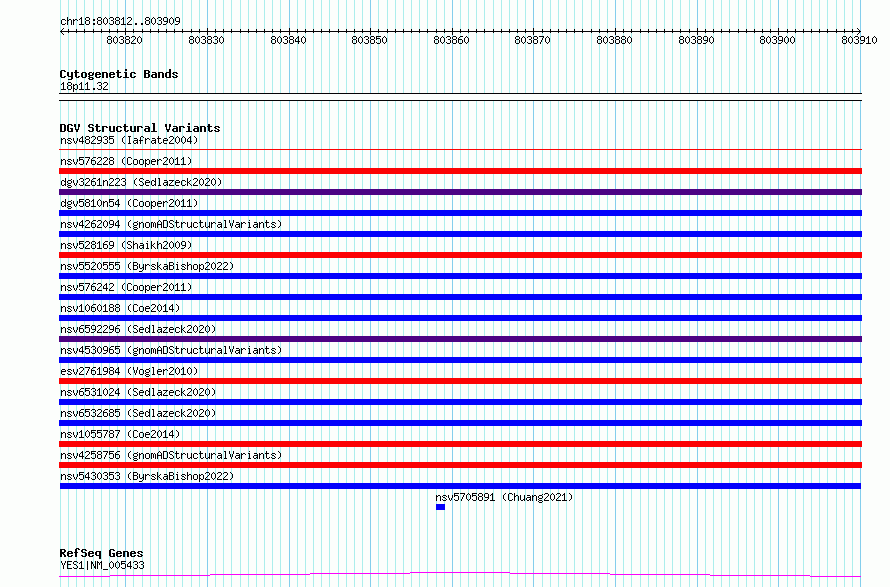Click the dgv5810n54 (Cooper2011) blue bar

[x=460, y=213]
